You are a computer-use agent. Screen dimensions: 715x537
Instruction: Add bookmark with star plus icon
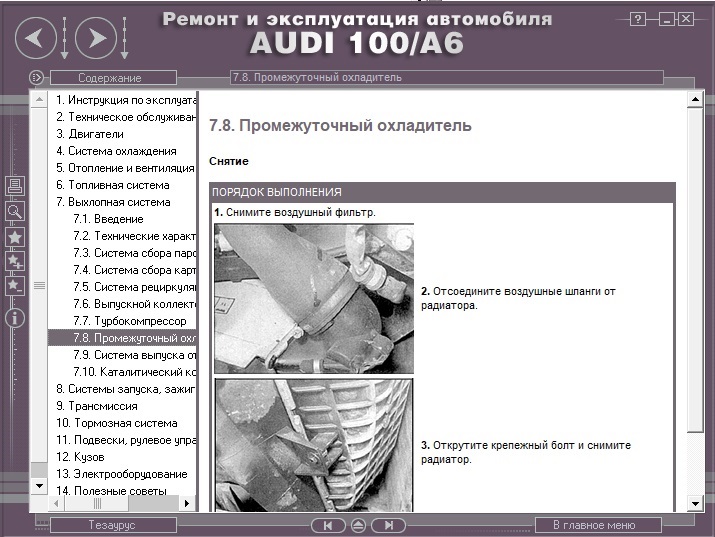click(x=15, y=261)
